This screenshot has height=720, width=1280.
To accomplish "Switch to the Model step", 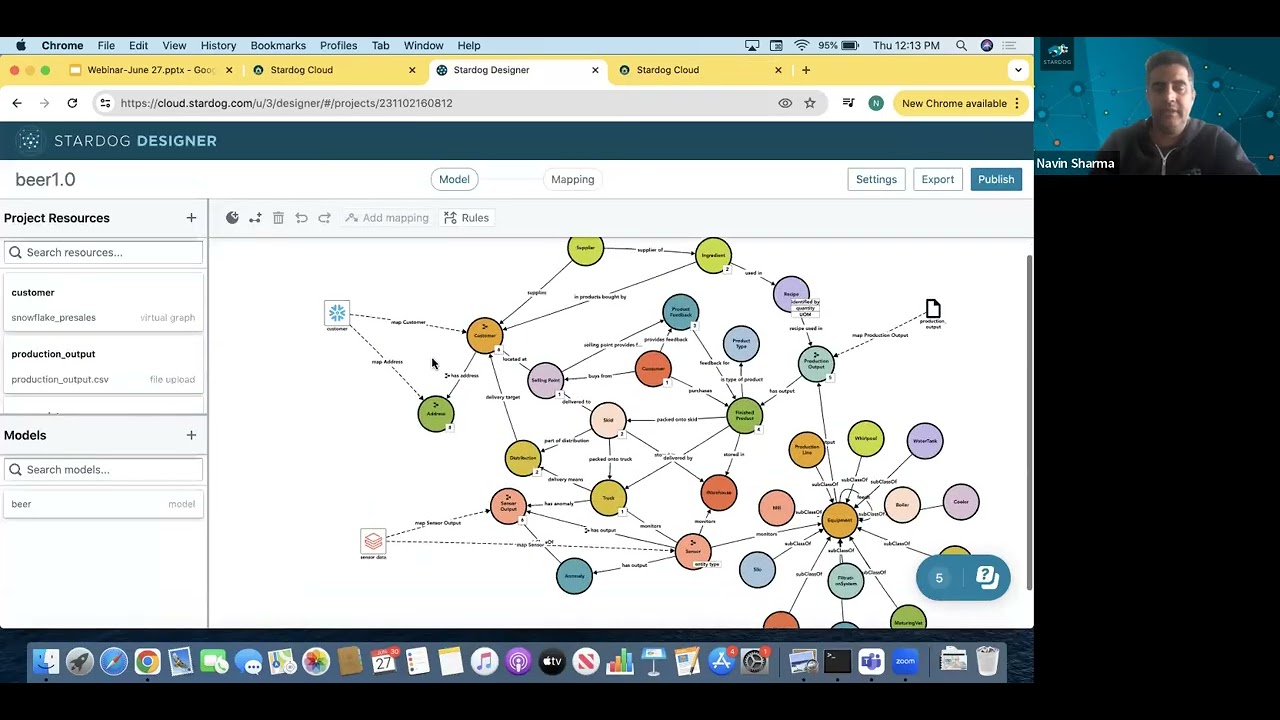I will [454, 179].
